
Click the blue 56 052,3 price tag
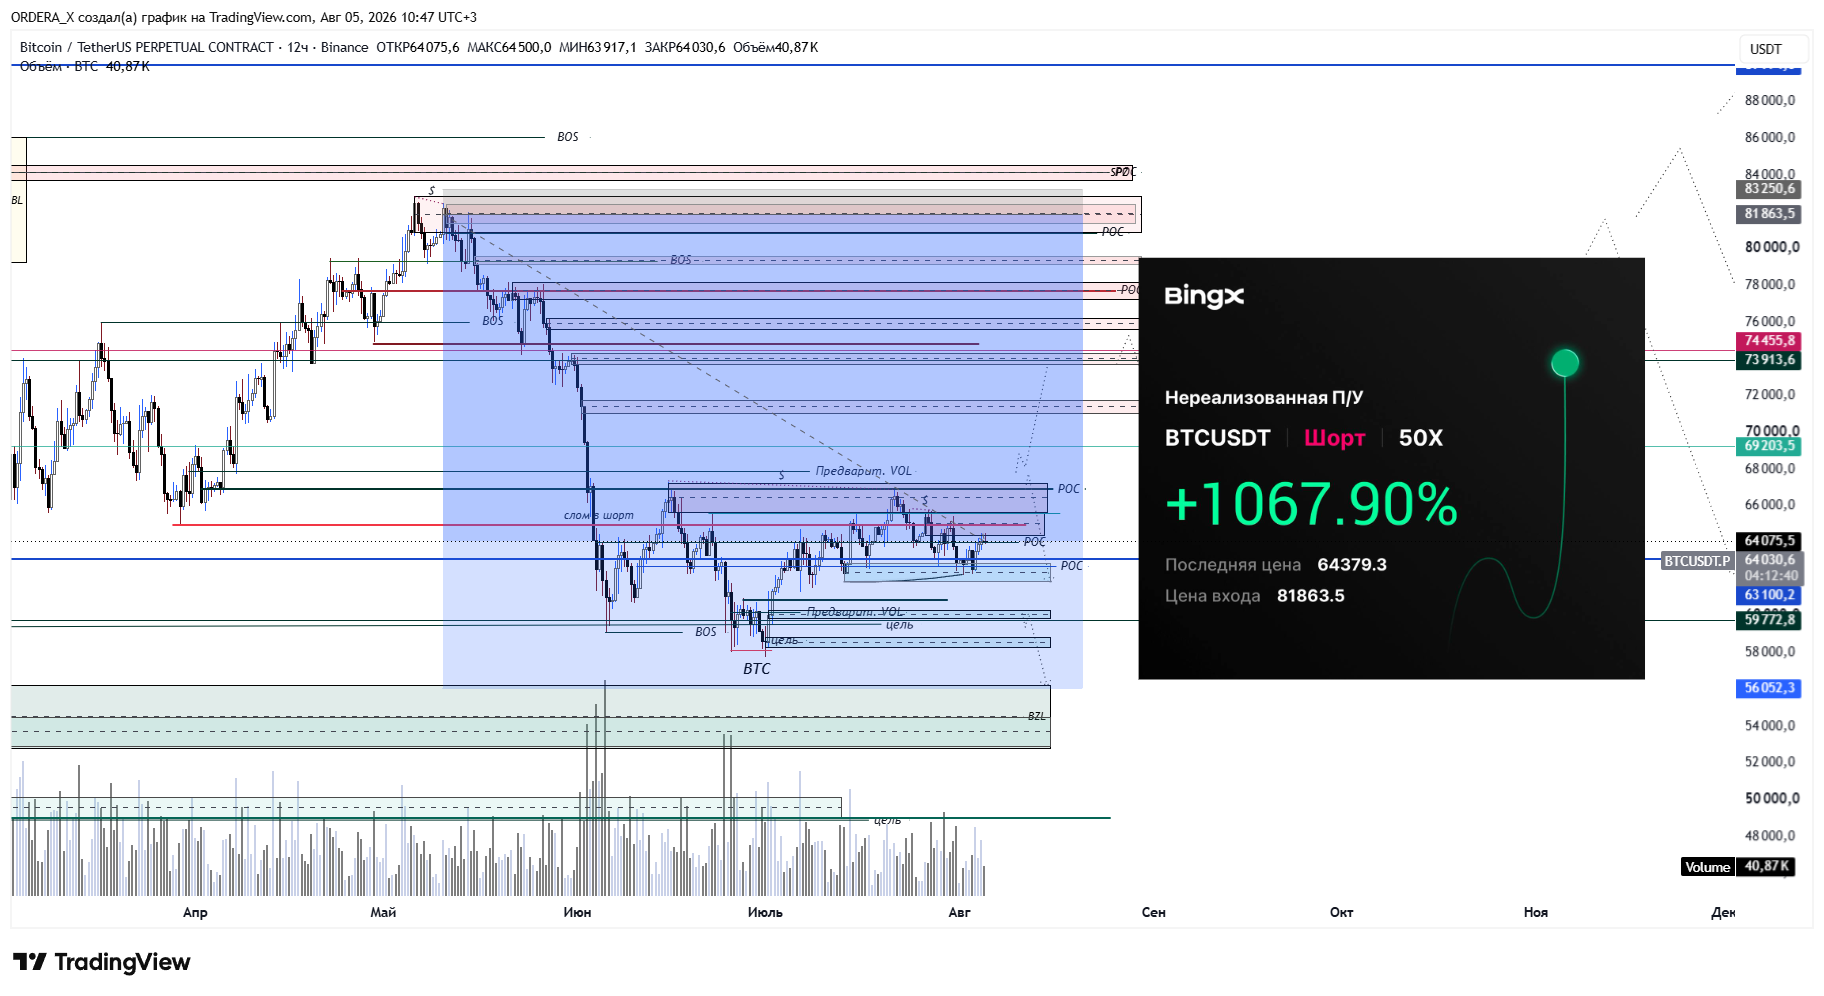tap(1769, 688)
